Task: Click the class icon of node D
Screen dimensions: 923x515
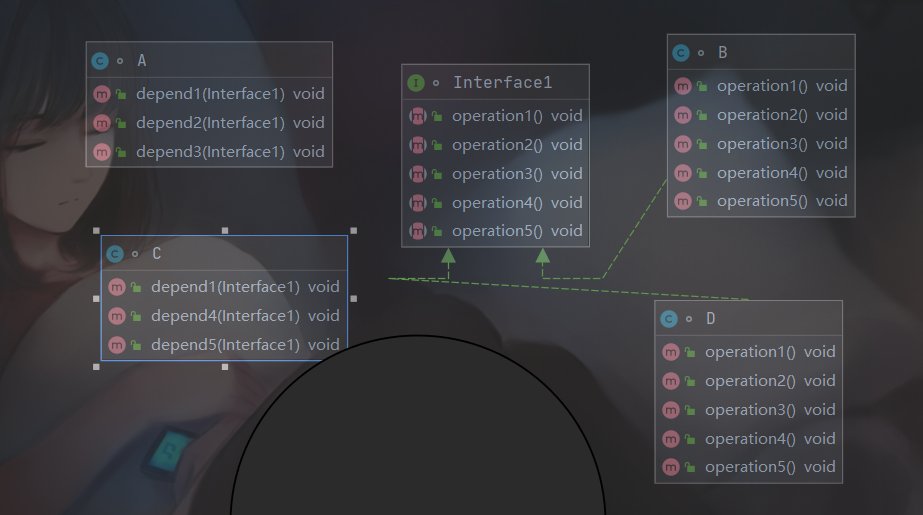Action: [669, 319]
